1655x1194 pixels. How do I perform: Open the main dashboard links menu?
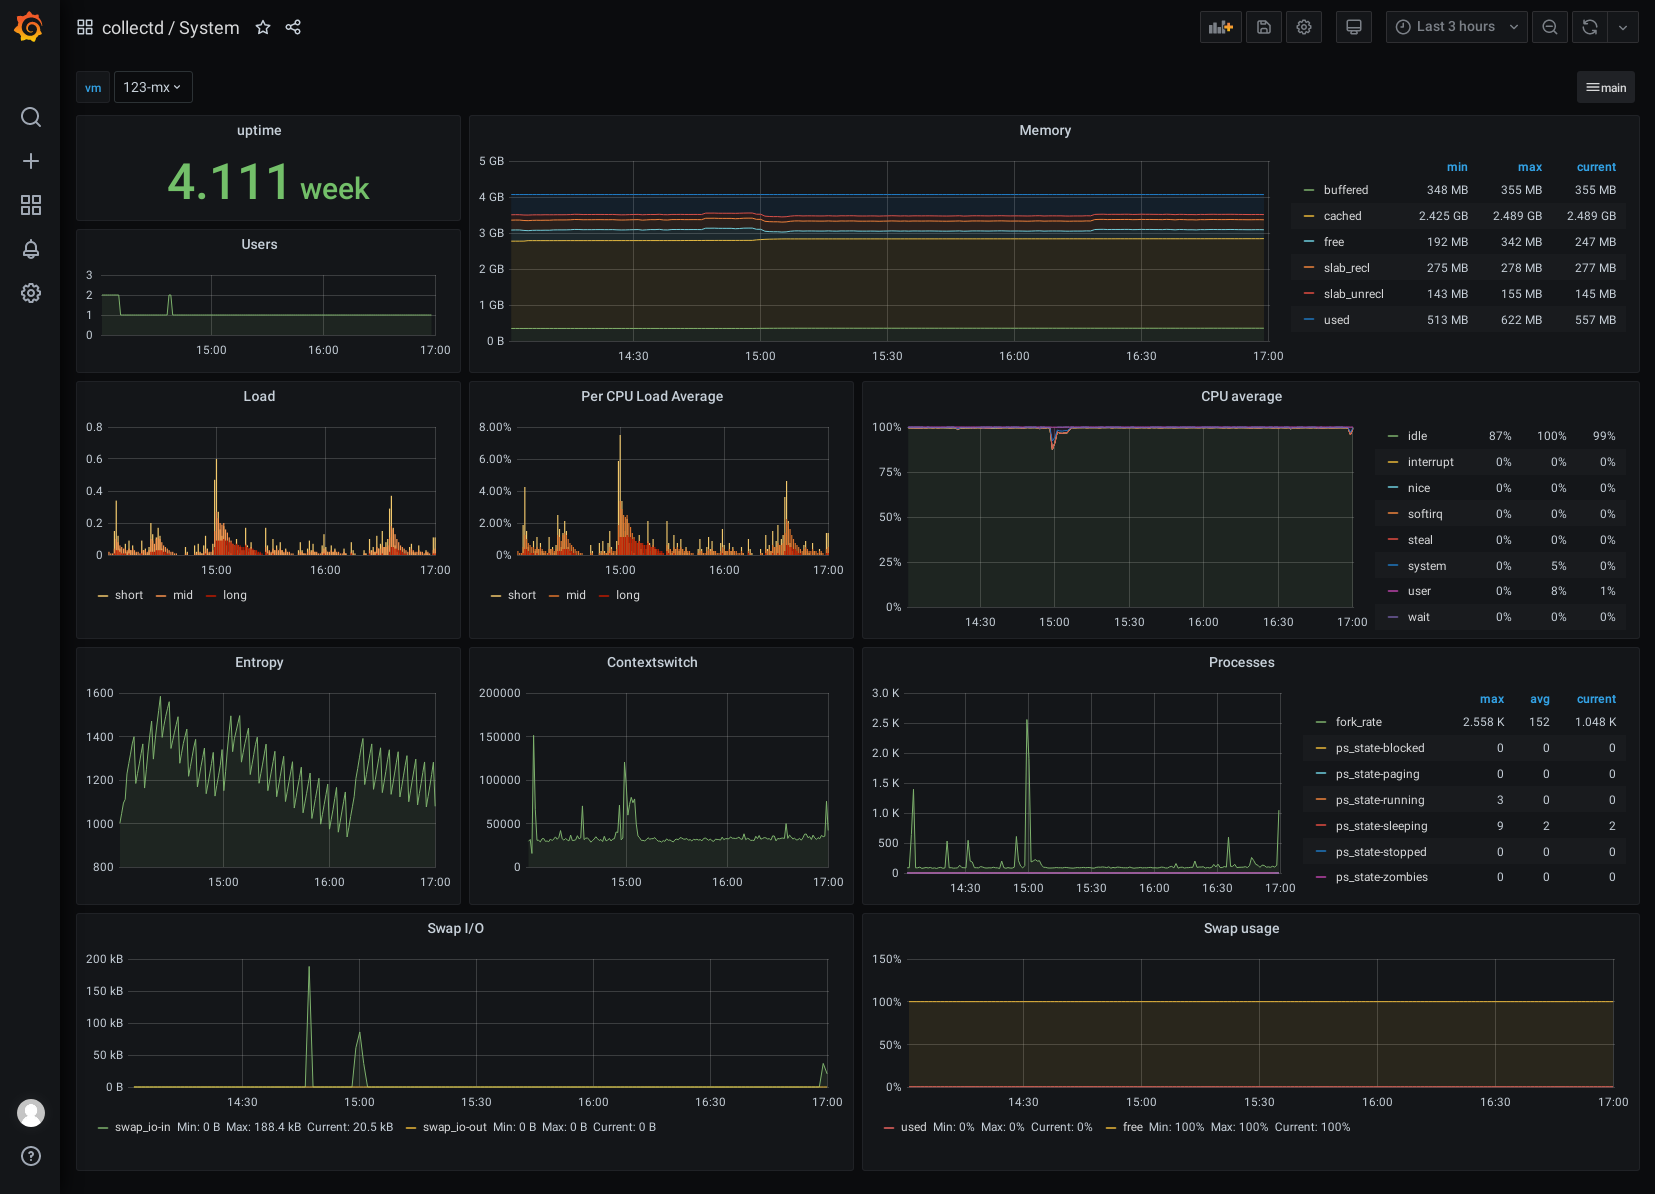tap(1606, 87)
